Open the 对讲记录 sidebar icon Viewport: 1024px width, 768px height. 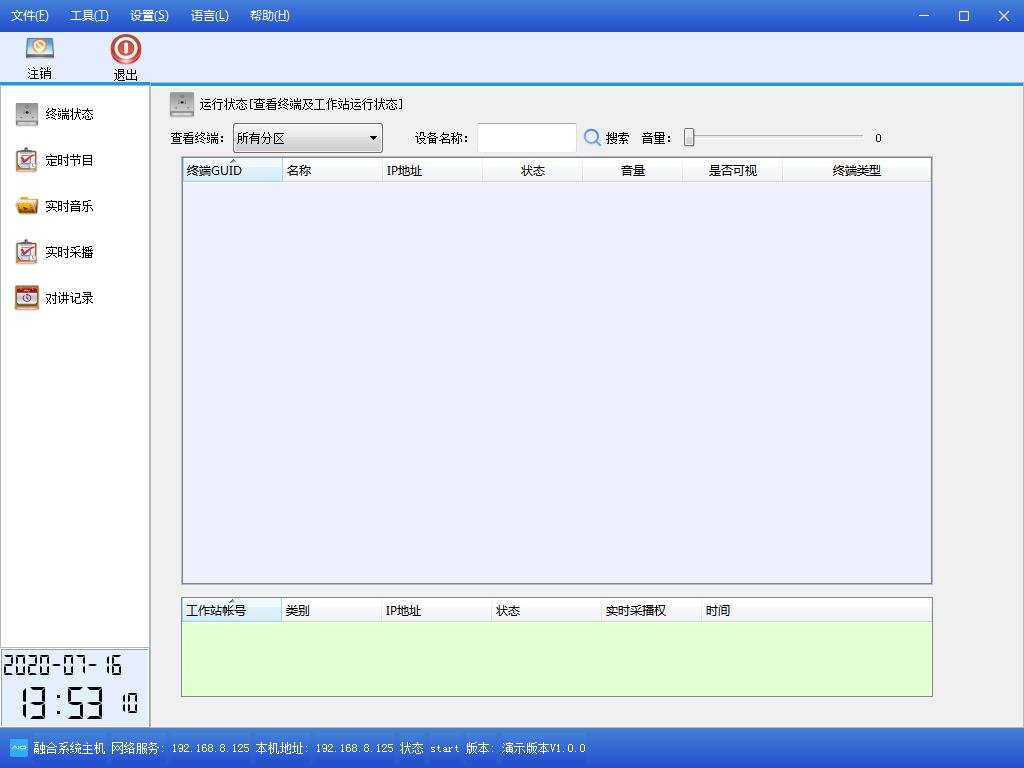(27, 298)
